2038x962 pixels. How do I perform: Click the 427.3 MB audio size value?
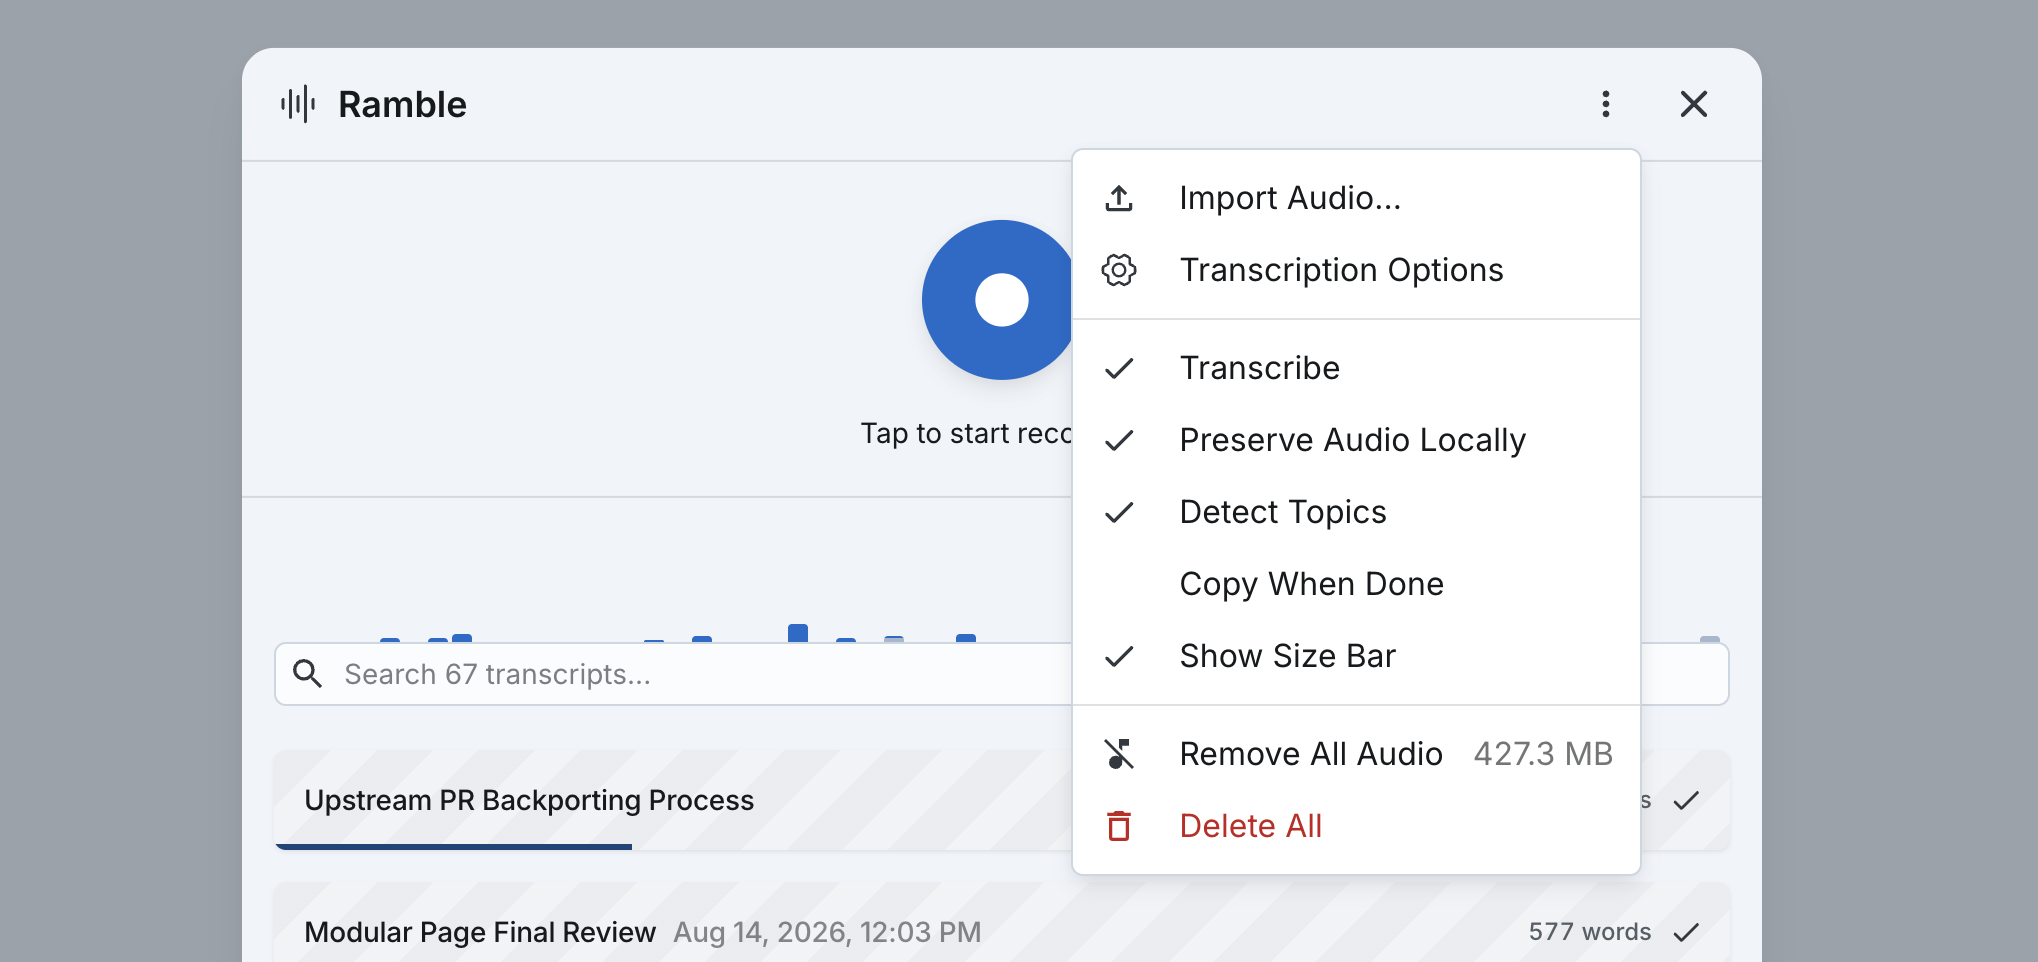[x=1543, y=754]
